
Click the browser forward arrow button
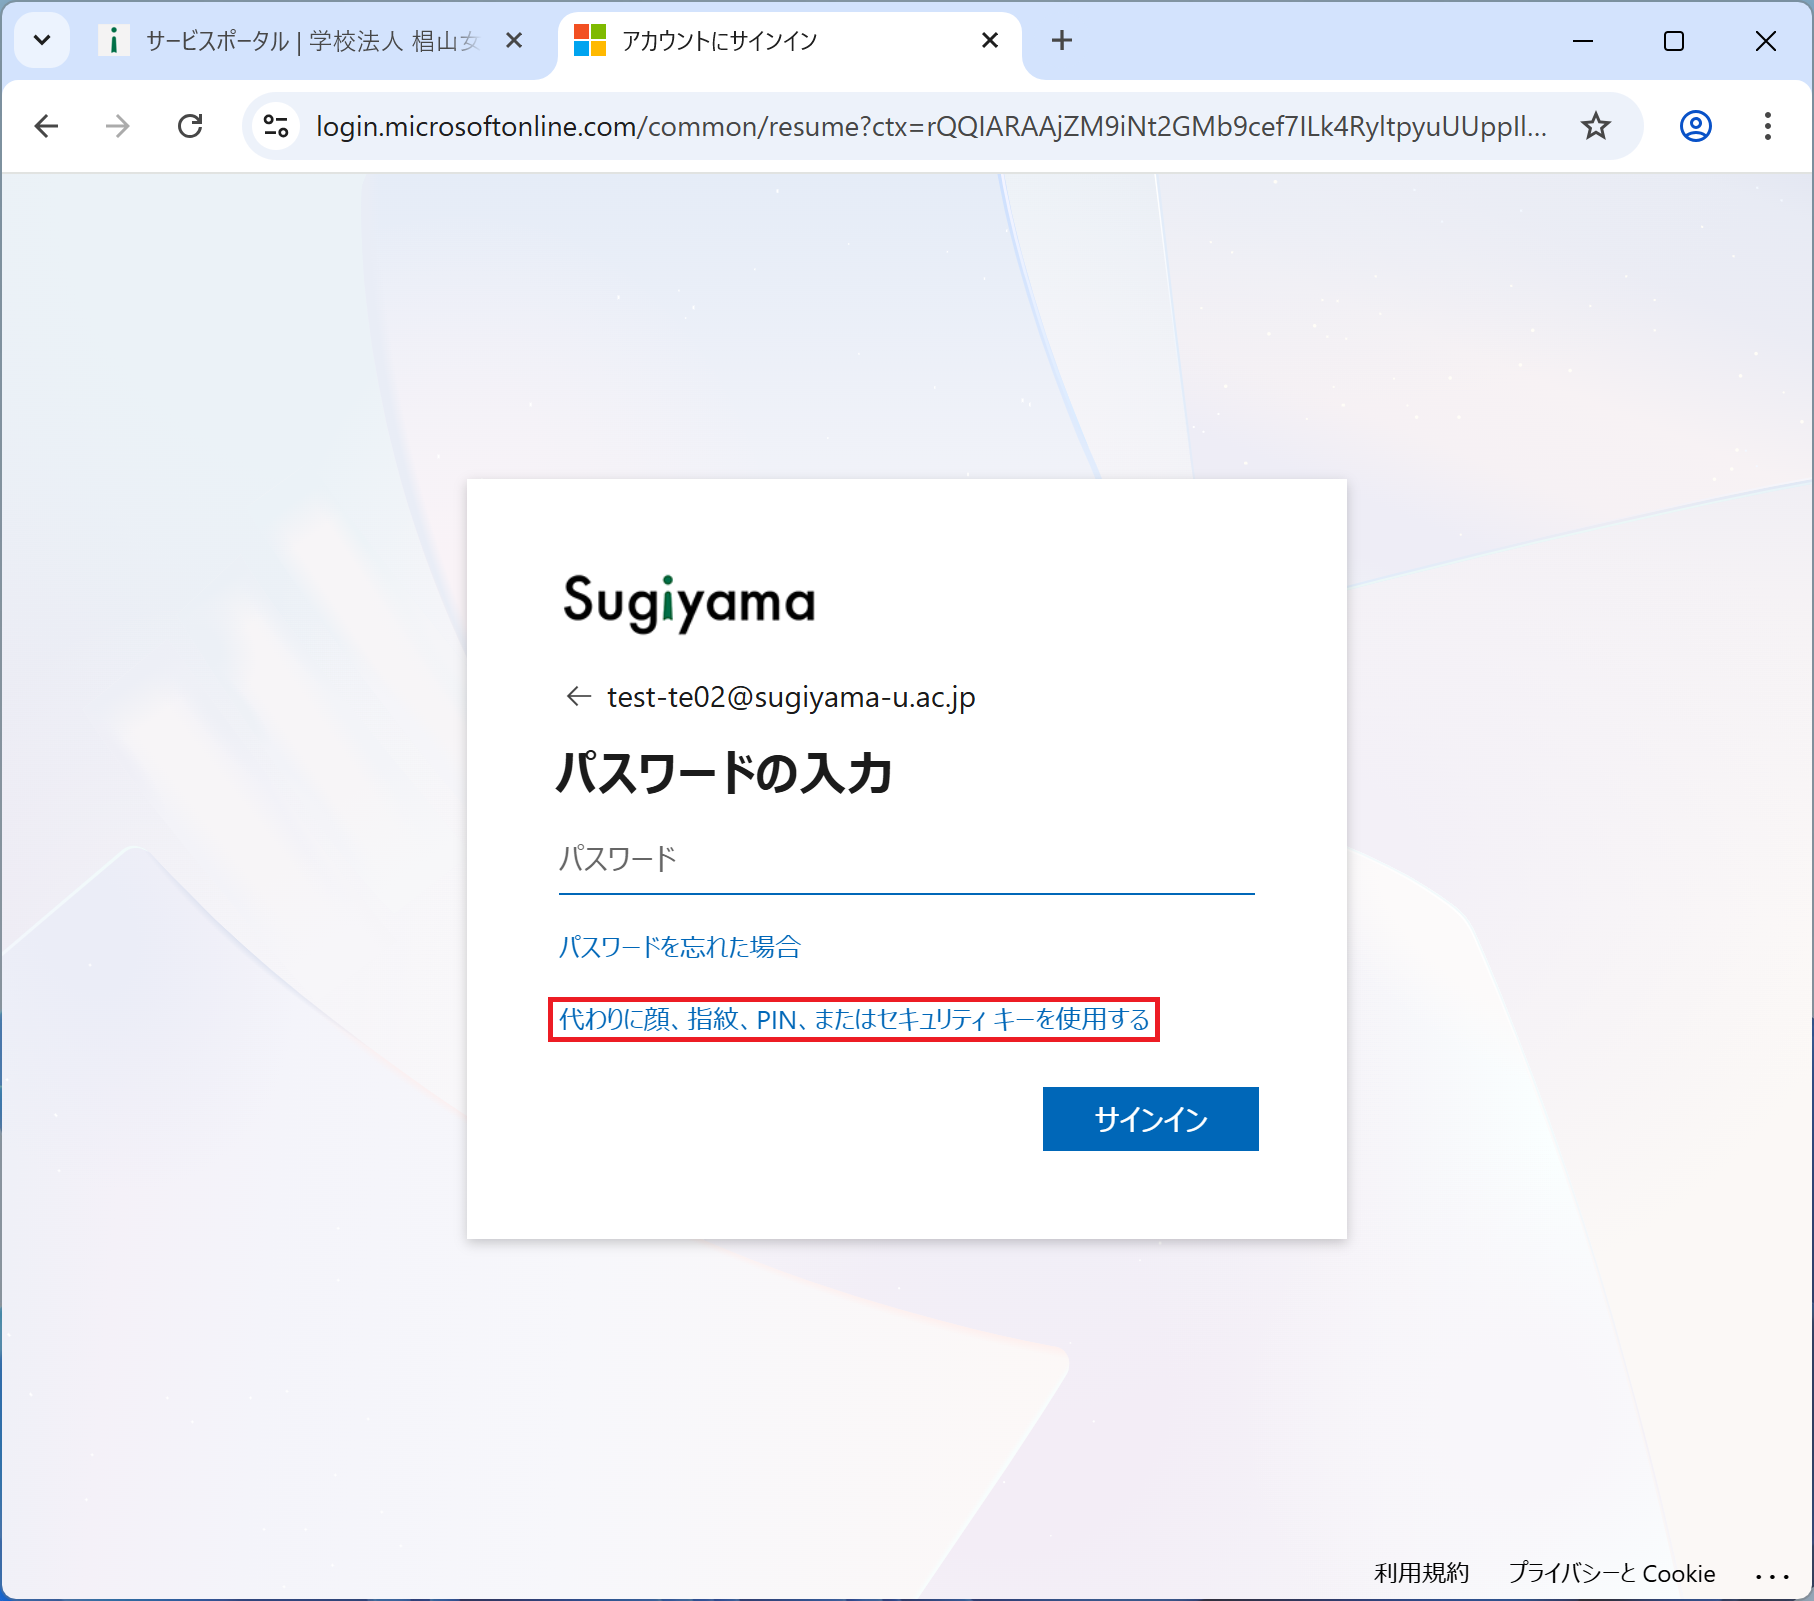(x=118, y=126)
